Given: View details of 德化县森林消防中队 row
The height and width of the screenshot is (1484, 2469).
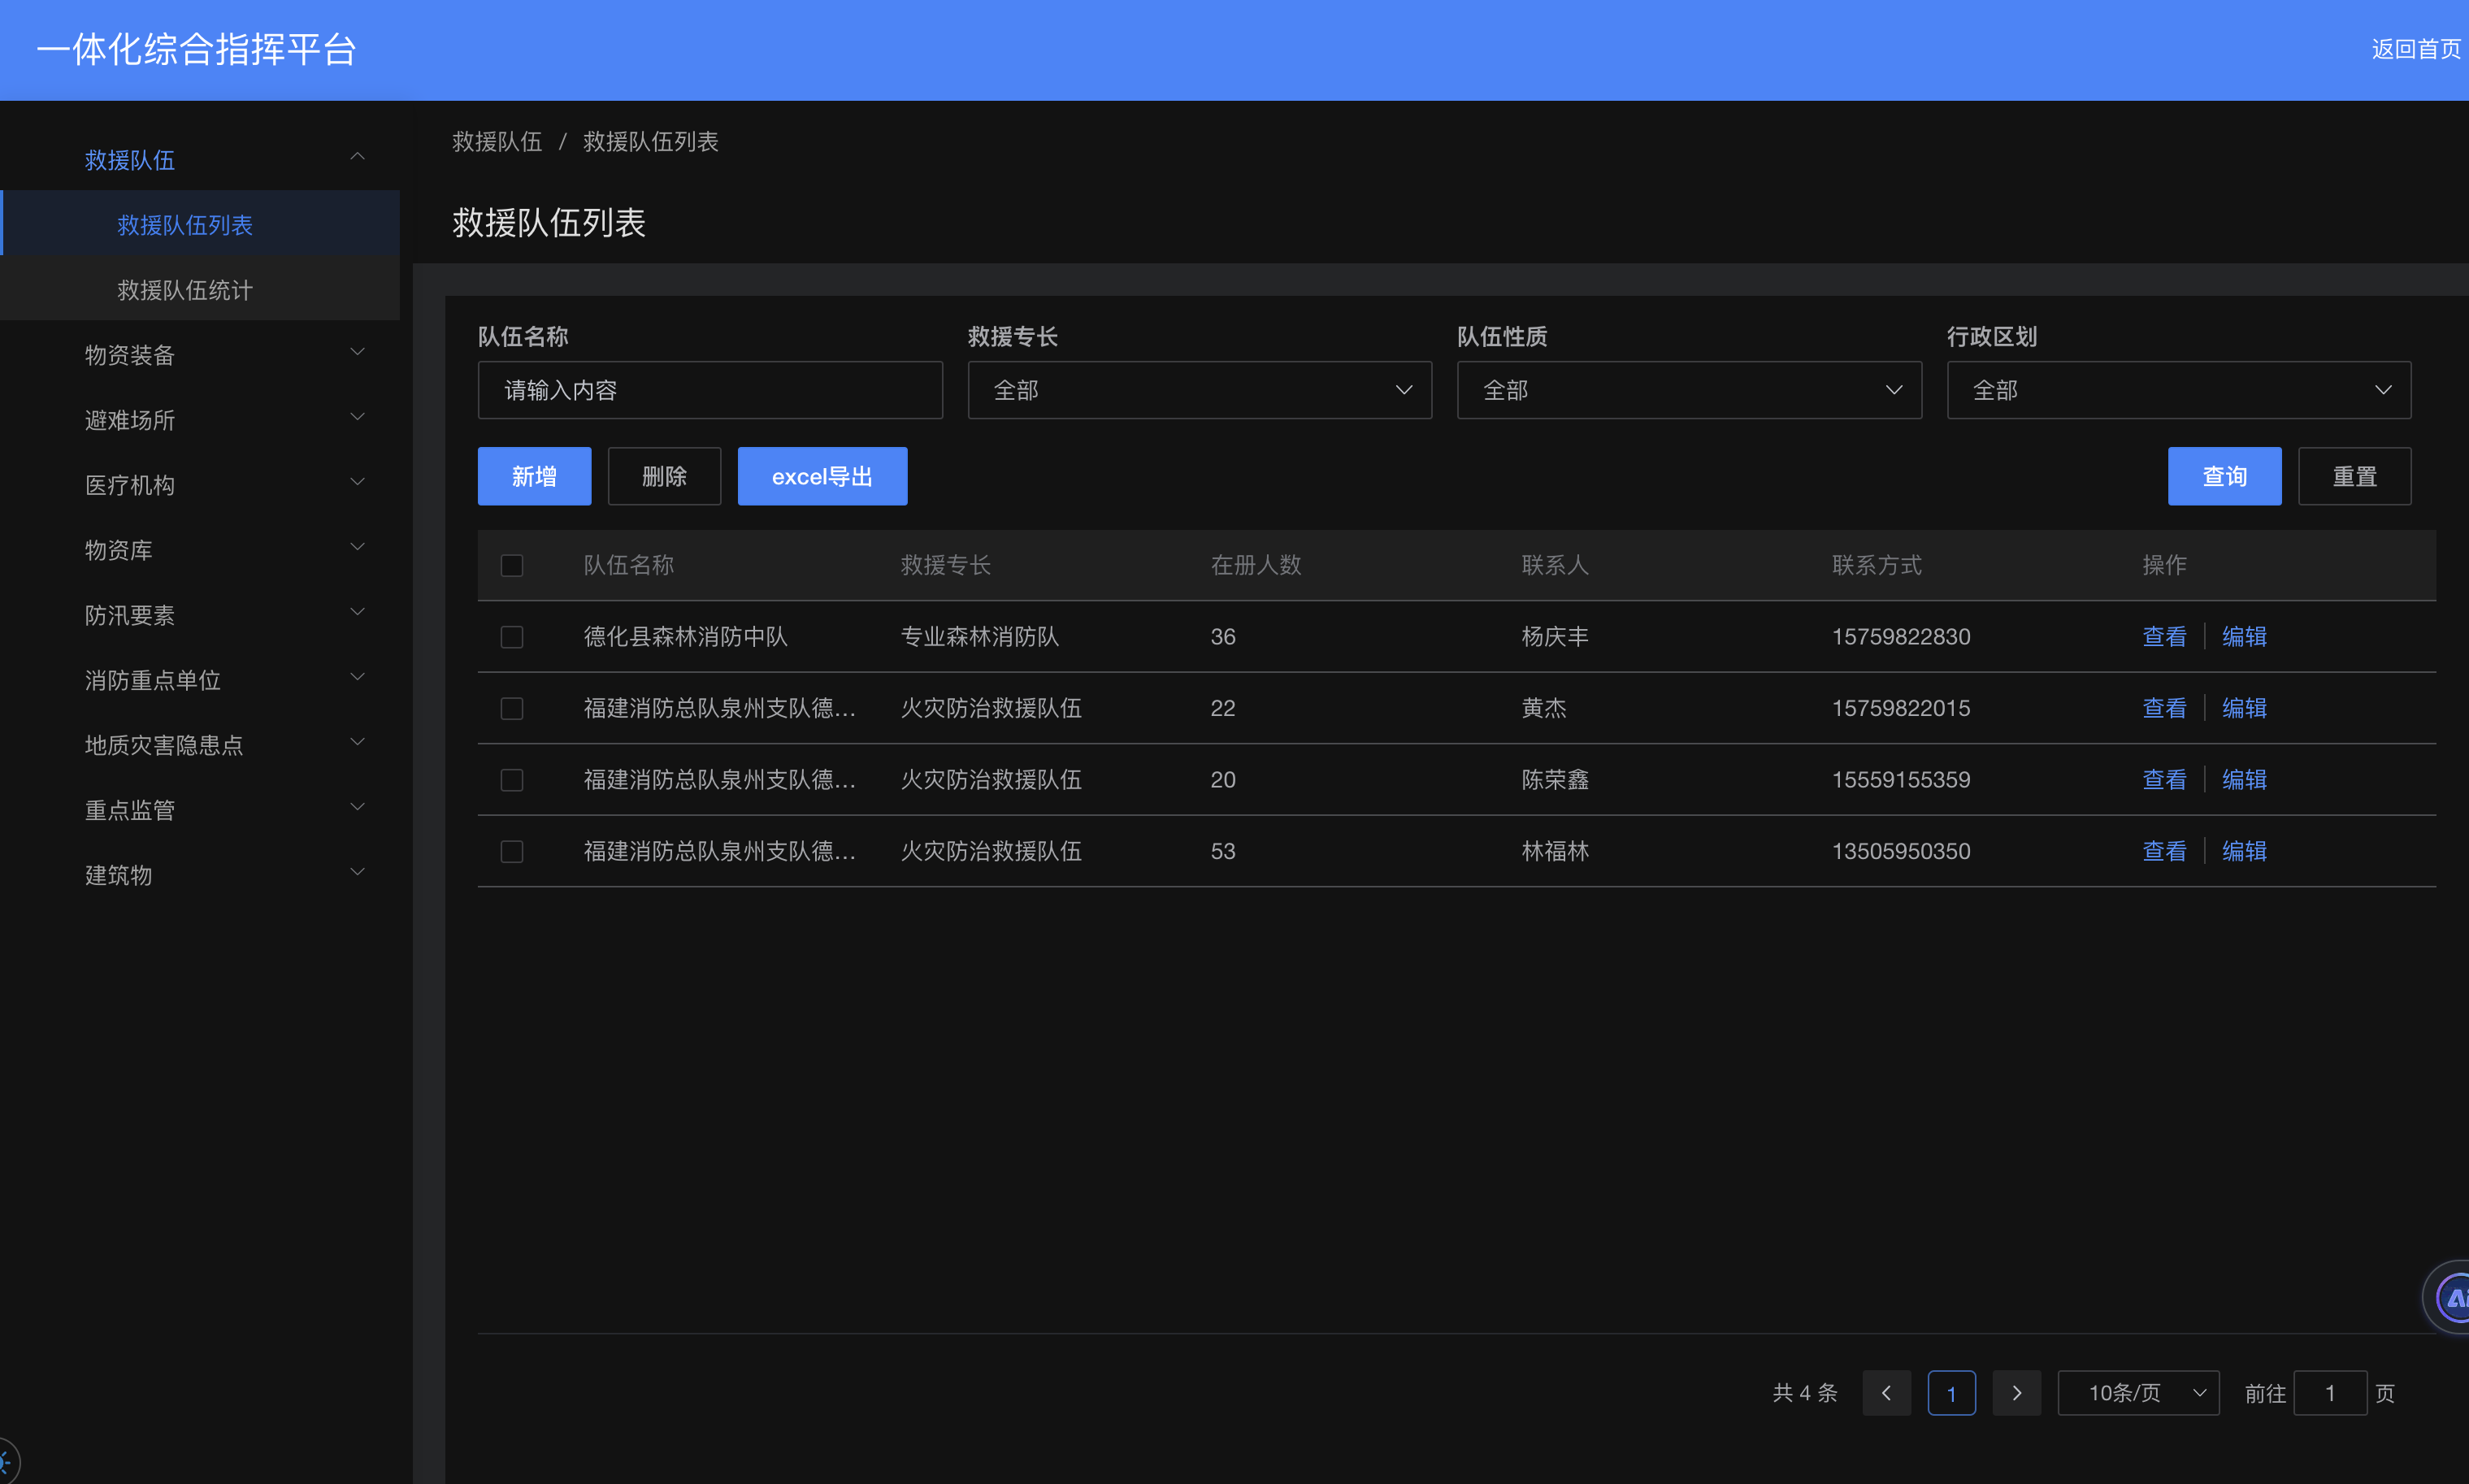Looking at the screenshot, I should [x=2164, y=637].
